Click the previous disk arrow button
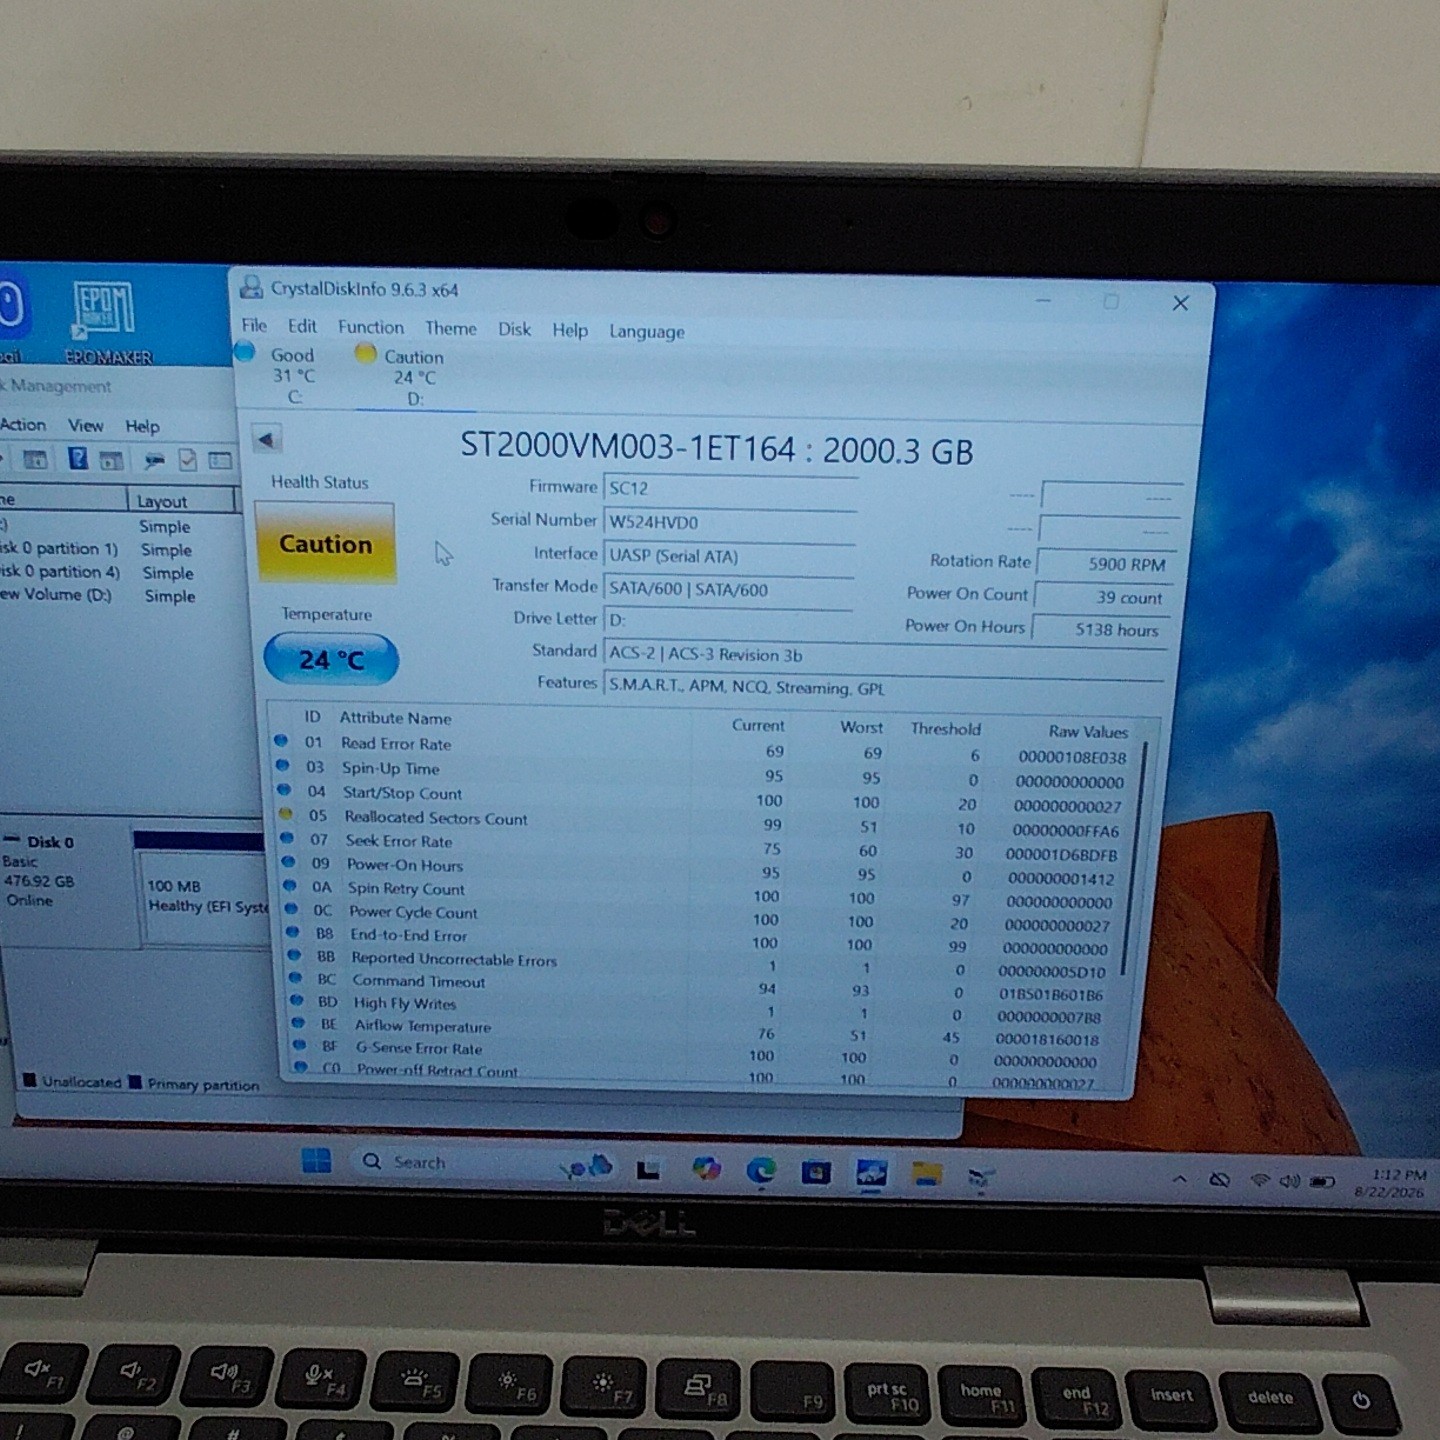Image resolution: width=1440 pixels, height=1440 pixels. pos(266,439)
